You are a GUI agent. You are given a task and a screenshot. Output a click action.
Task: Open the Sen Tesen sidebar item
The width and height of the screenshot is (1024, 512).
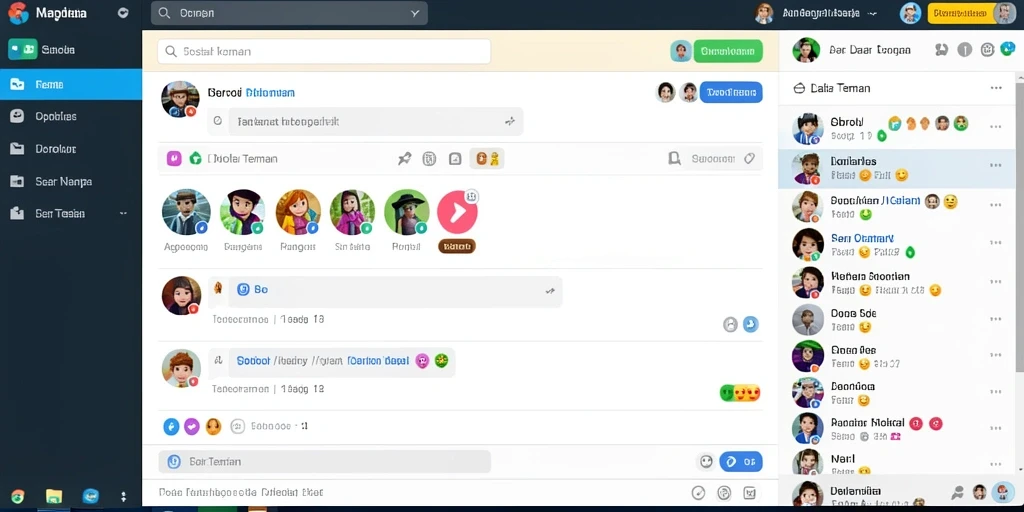pos(71,214)
